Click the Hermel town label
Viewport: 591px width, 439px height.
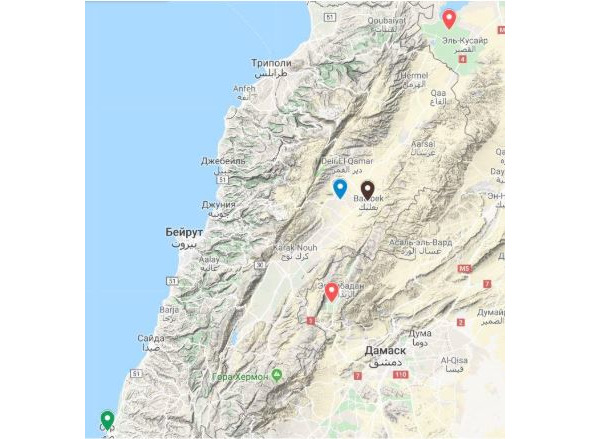tap(414, 75)
